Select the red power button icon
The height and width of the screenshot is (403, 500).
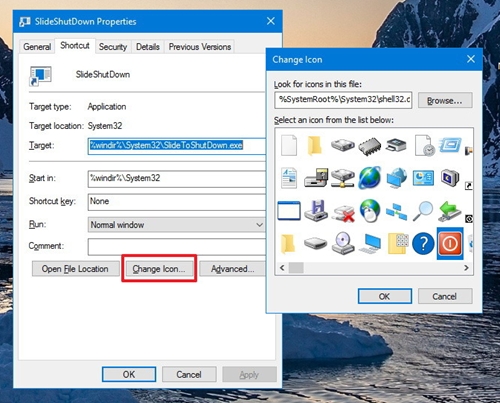(x=450, y=243)
